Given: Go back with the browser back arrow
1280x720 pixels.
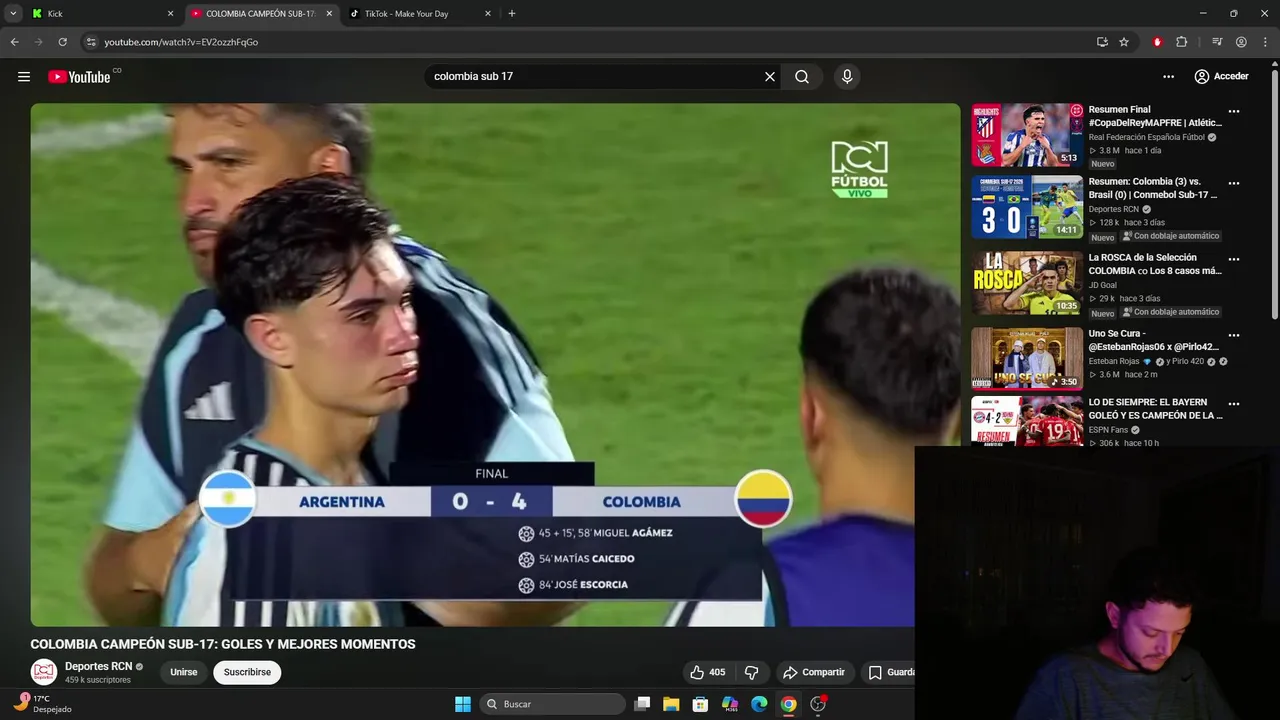Looking at the screenshot, I should 14,42.
